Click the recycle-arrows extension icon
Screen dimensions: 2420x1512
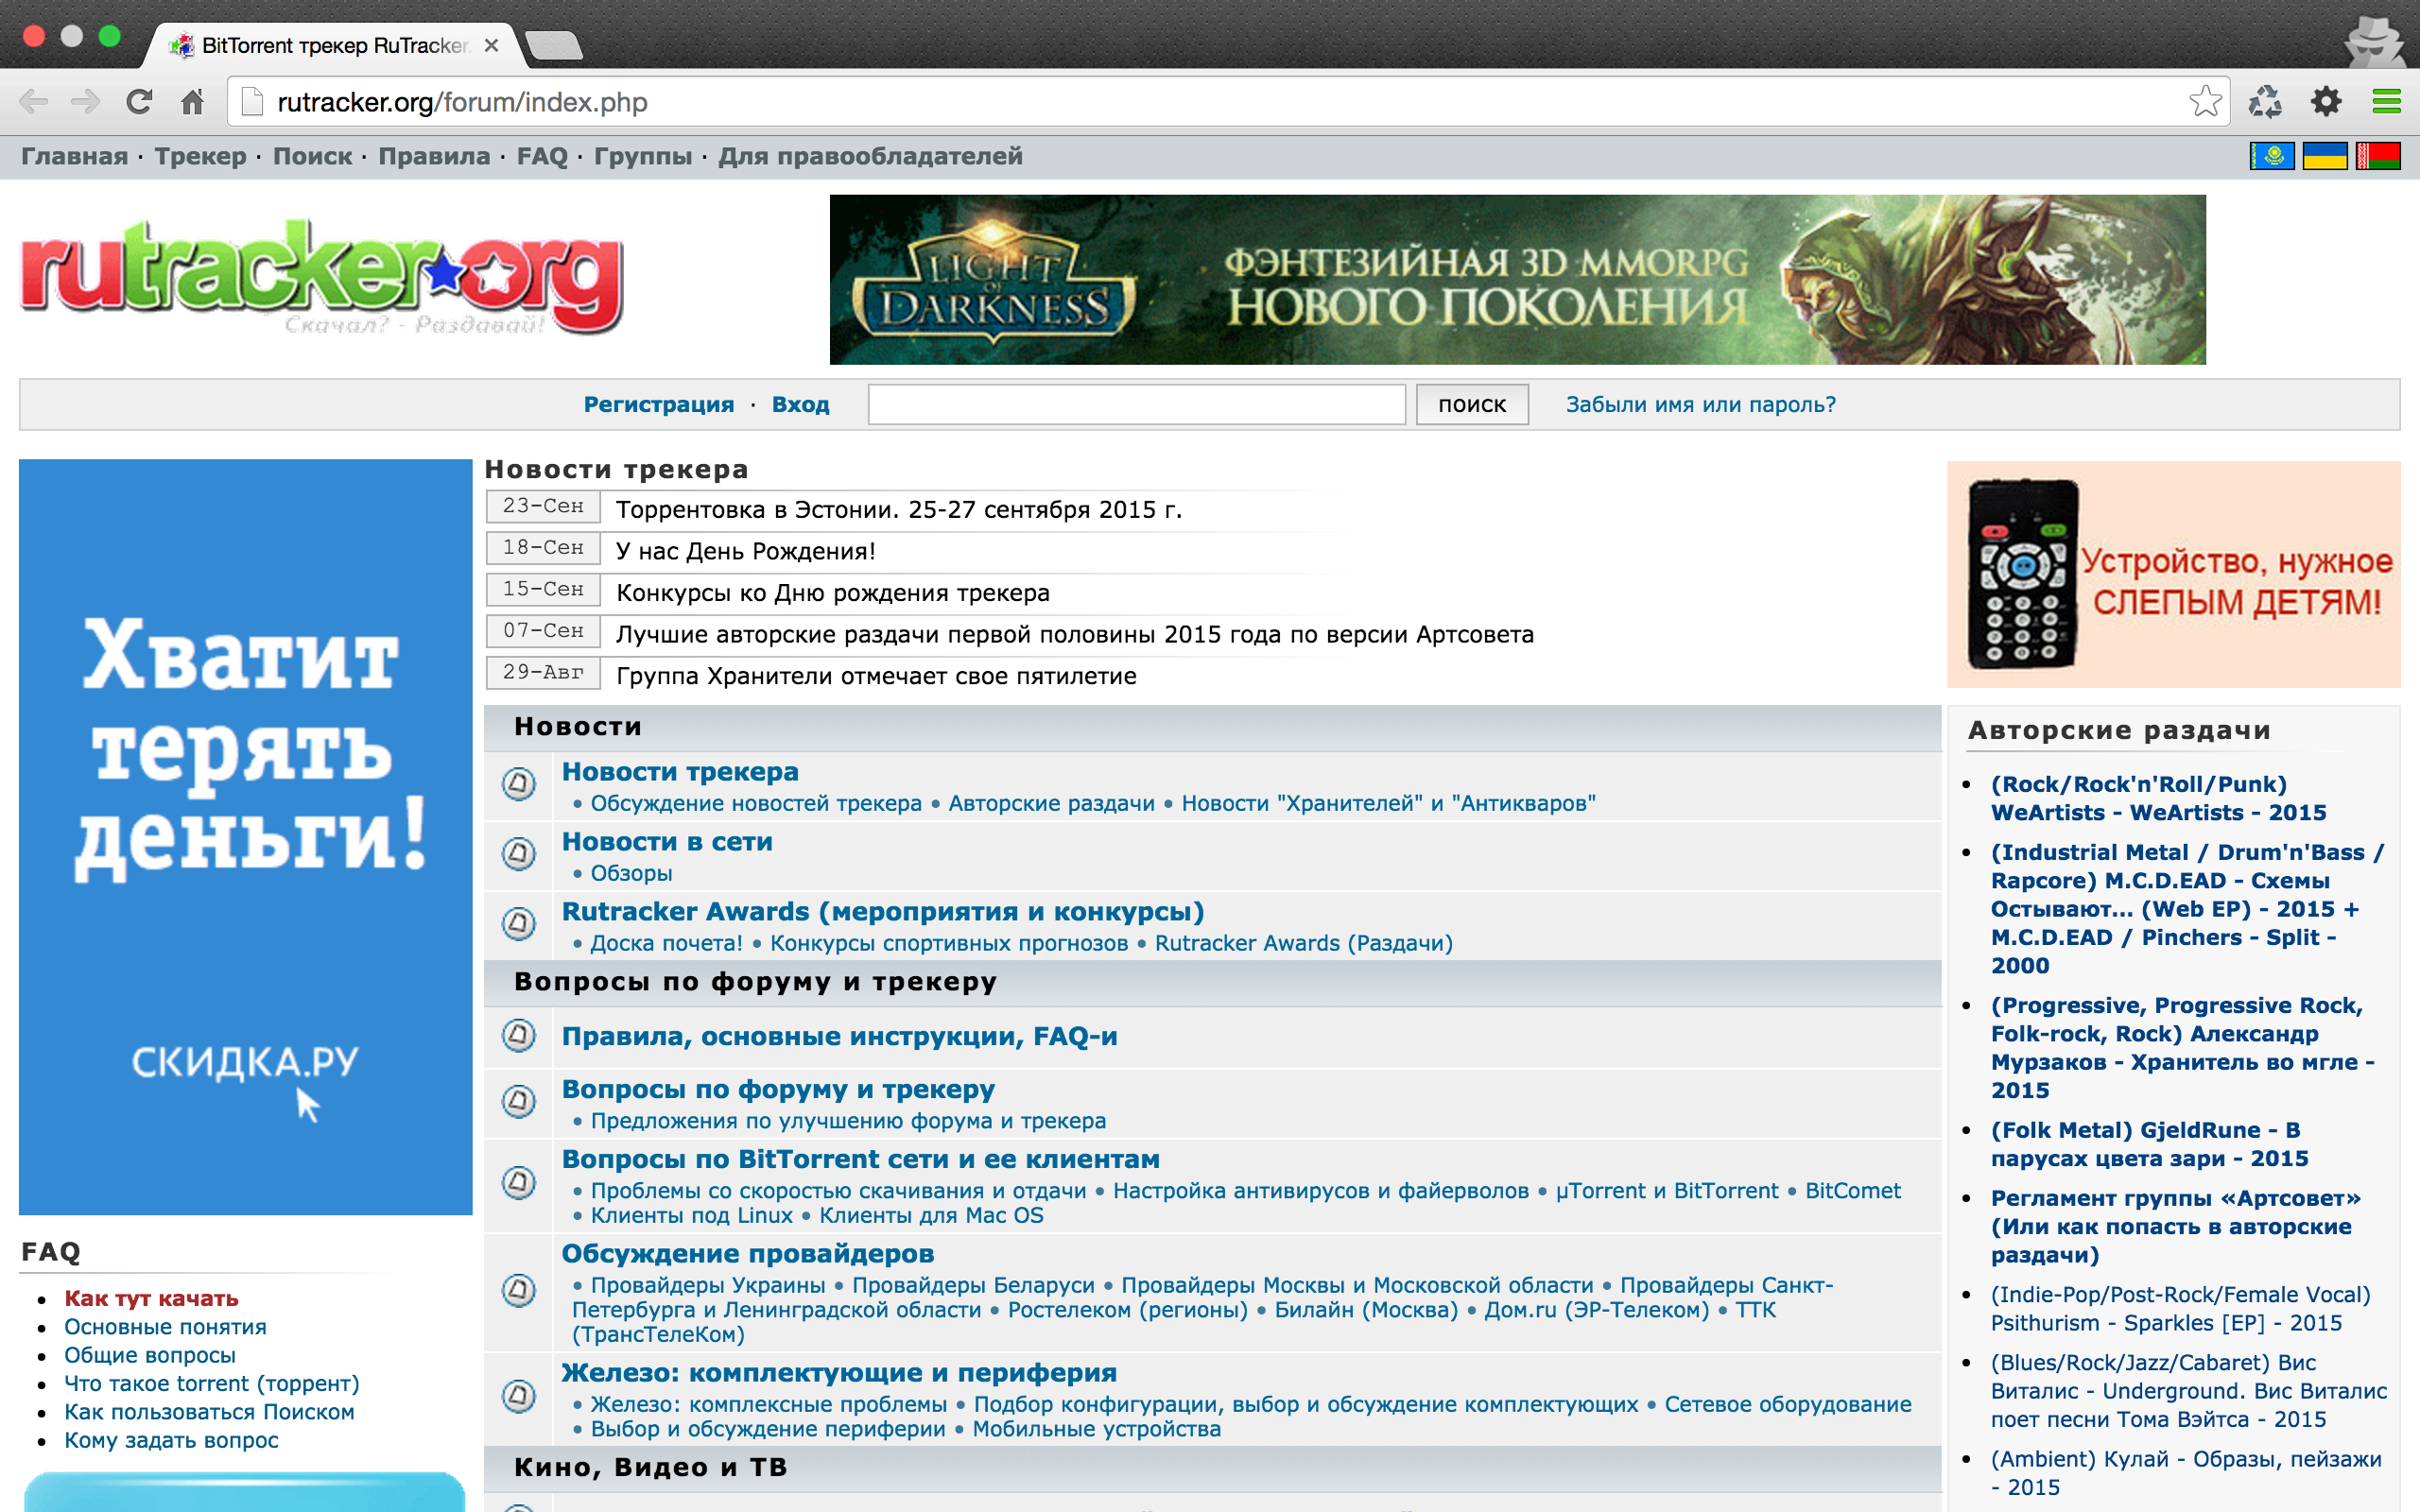pyautogui.click(x=2265, y=102)
